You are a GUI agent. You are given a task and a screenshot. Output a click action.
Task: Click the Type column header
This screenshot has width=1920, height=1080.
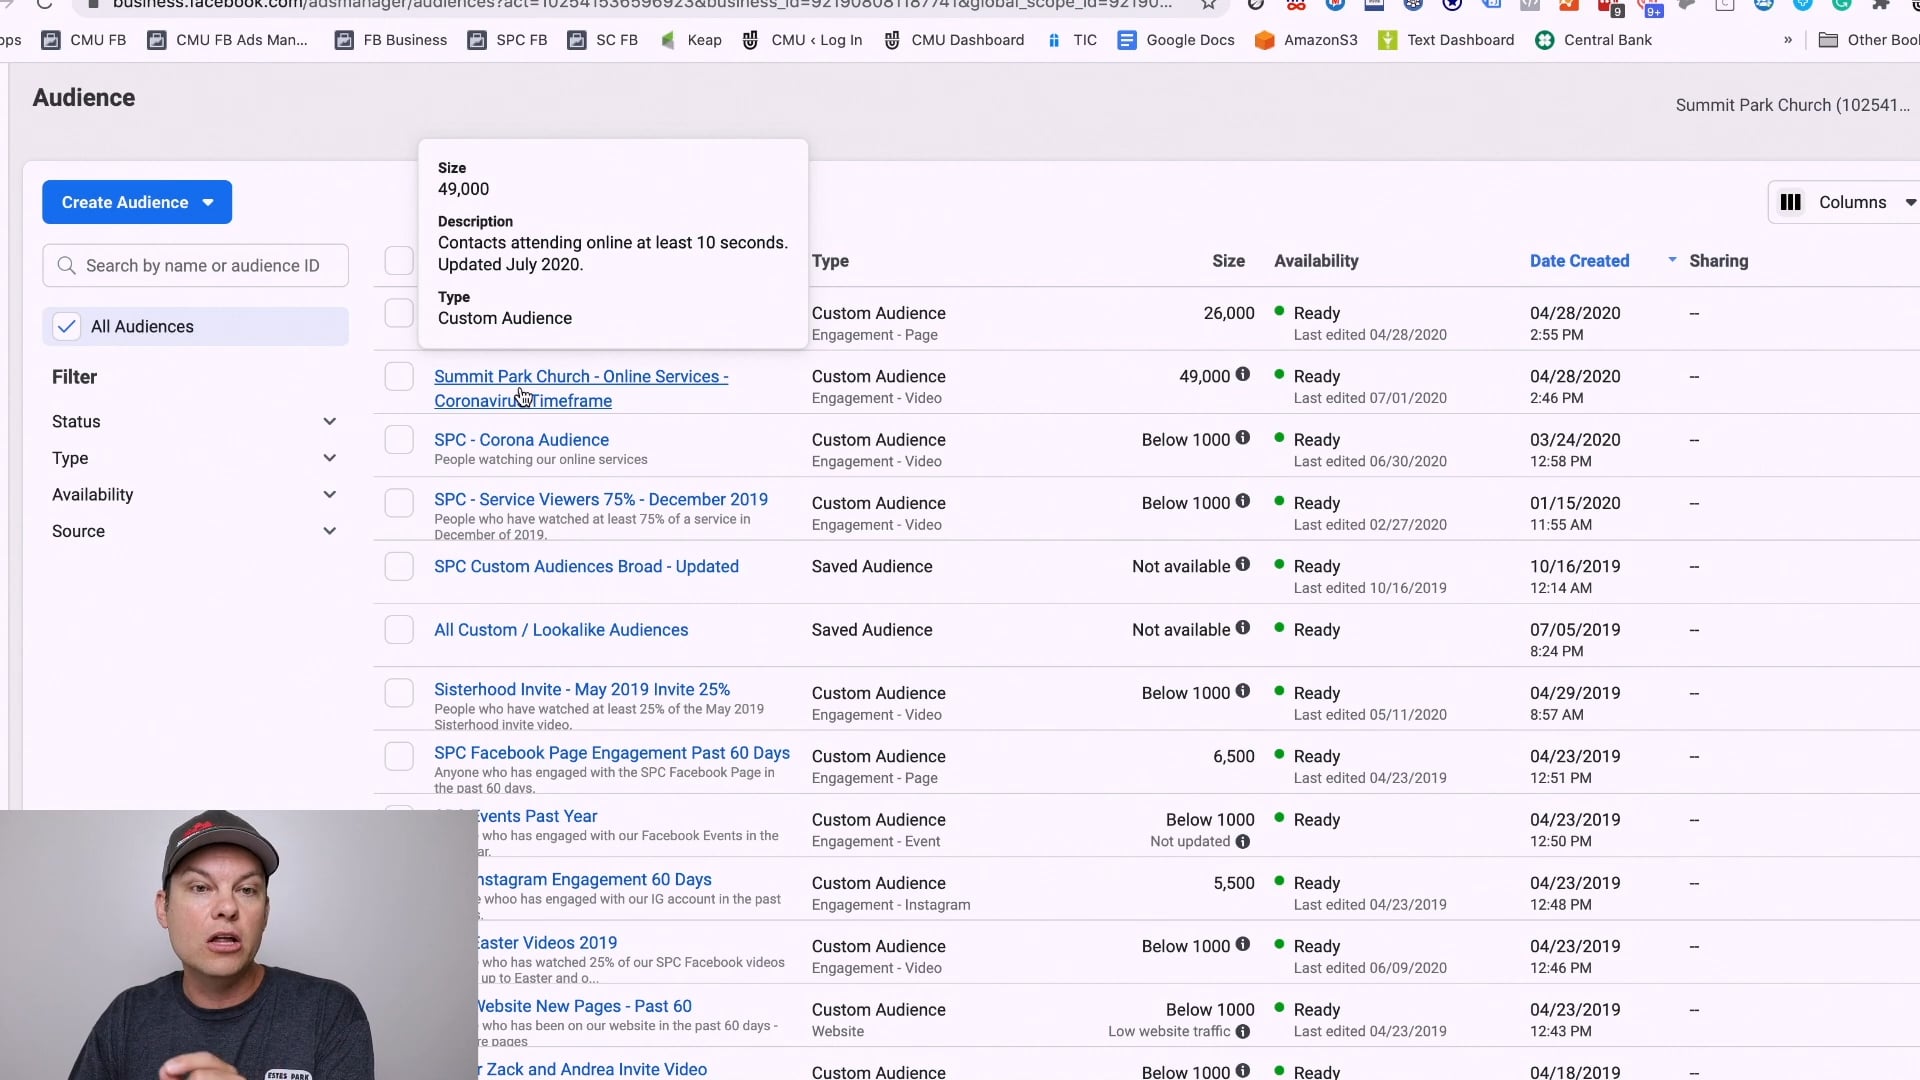[x=830, y=261]
